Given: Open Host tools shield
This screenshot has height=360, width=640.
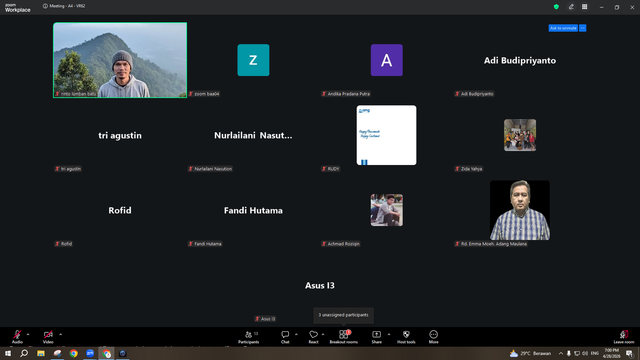Looking at the screenshot, I should click(406, 337).
